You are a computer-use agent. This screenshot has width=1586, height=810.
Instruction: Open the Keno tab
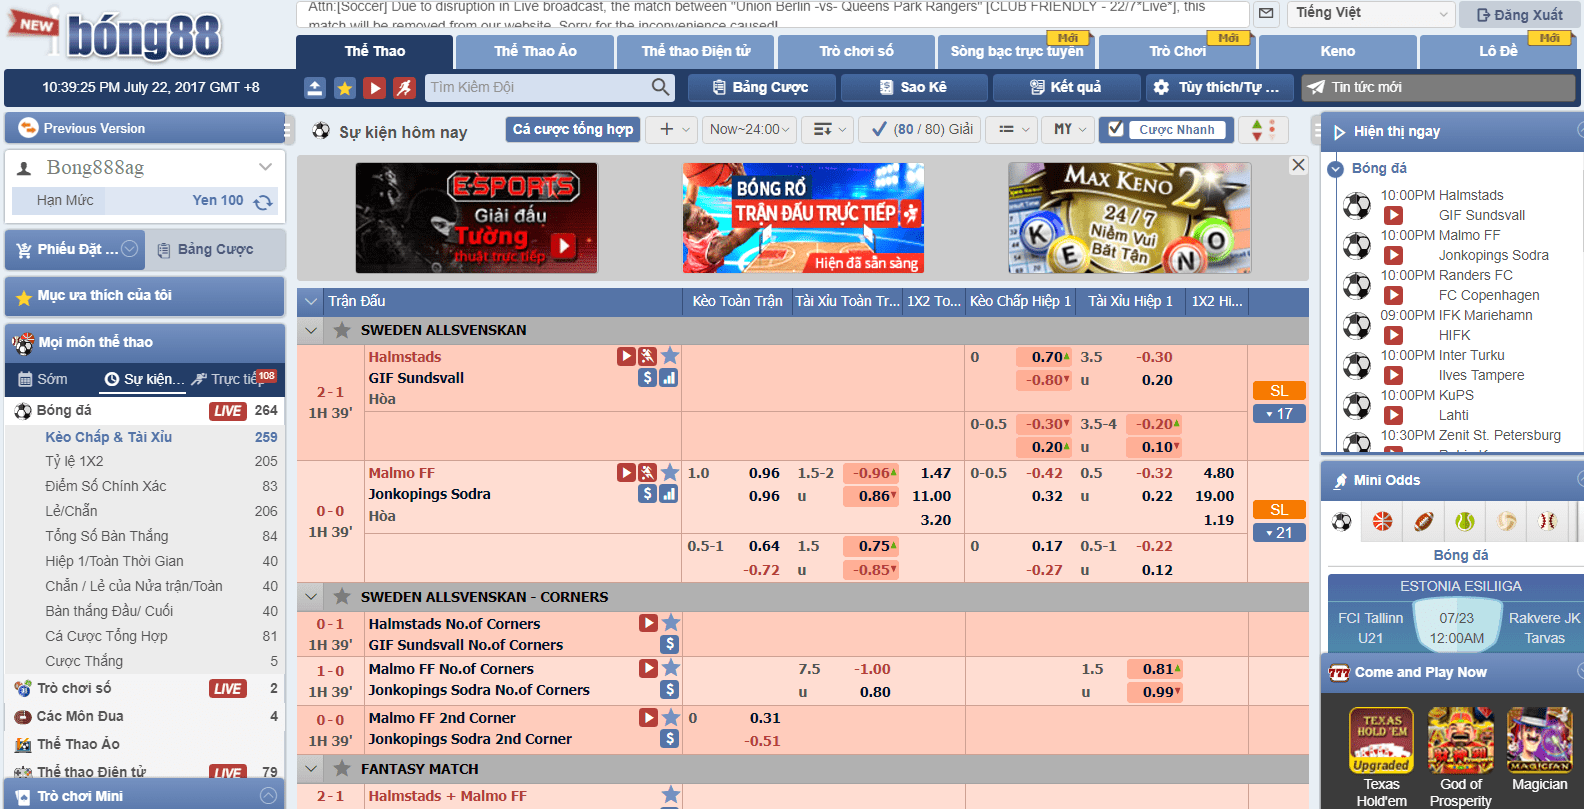[1338, 51]
